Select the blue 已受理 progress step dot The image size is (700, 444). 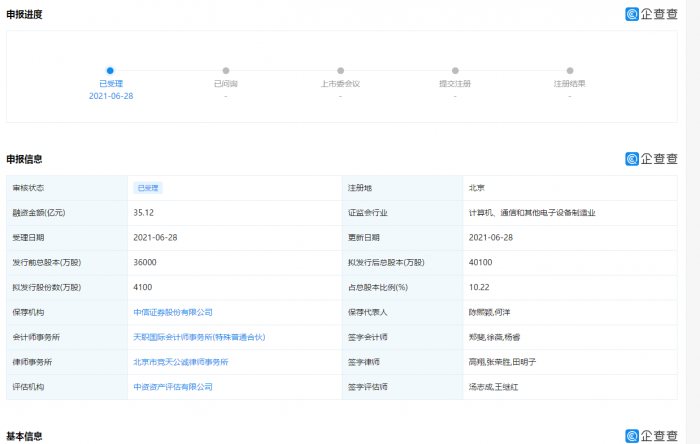pyautogui.click(x=110, y=71)
